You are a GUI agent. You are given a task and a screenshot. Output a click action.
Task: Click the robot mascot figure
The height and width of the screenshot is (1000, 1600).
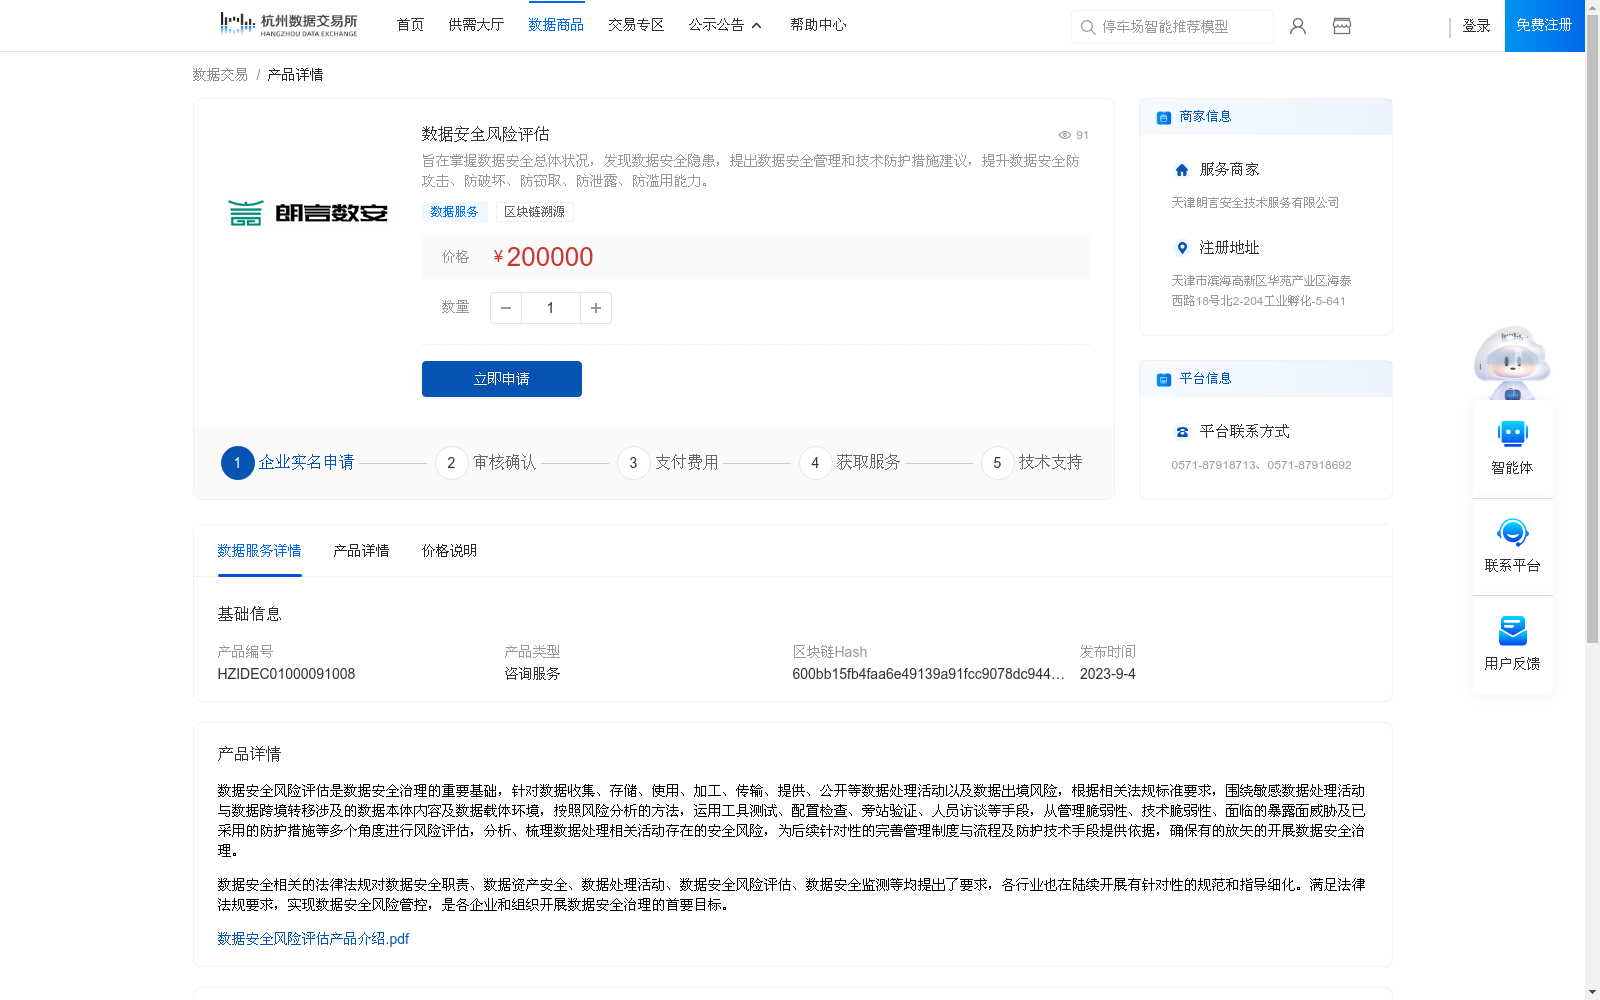click(x=1512, y=363)
